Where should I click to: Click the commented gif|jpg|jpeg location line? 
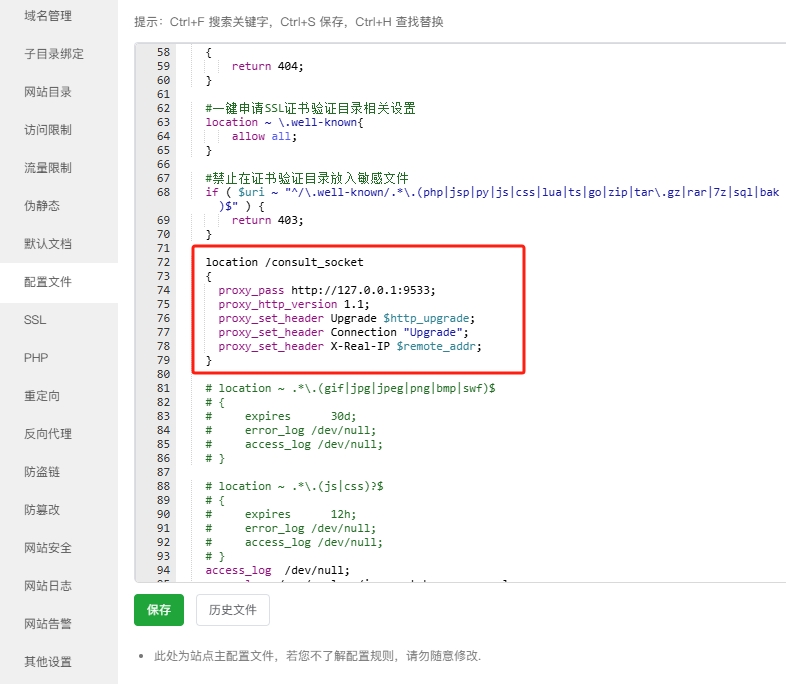click(x=350, y=388)
